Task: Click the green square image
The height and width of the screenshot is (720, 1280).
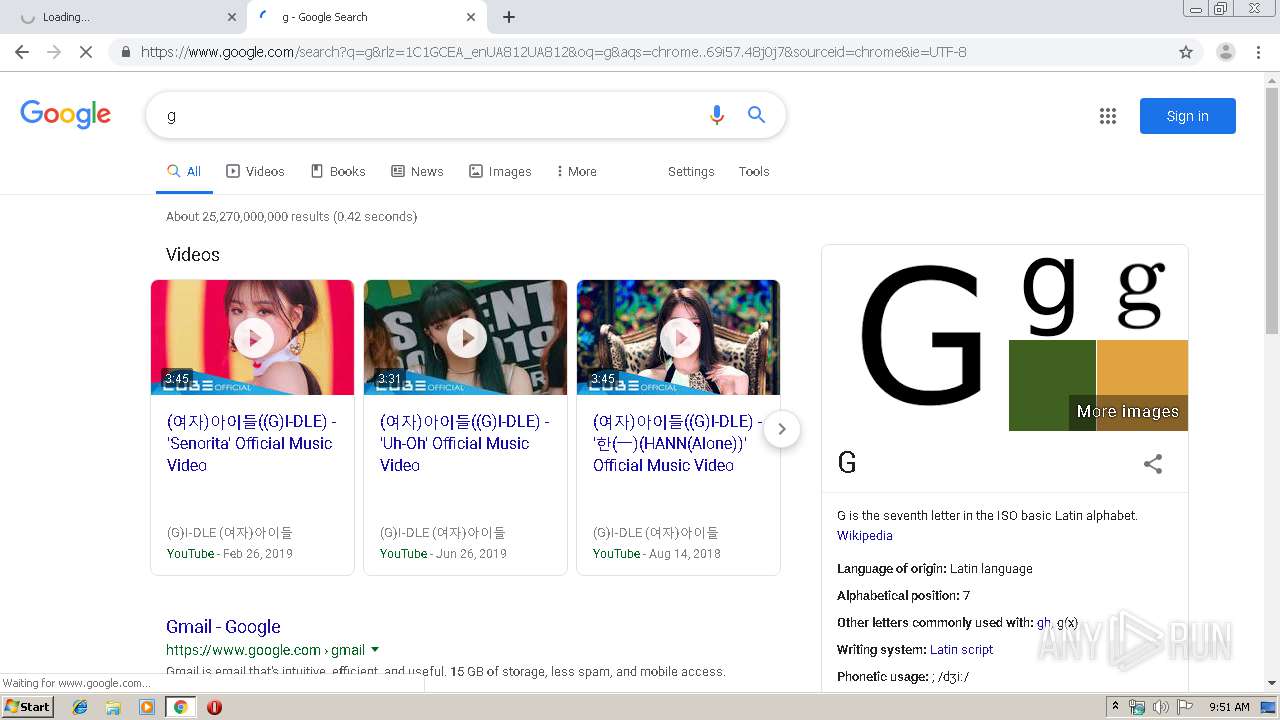Action: tap(1052, 385)
